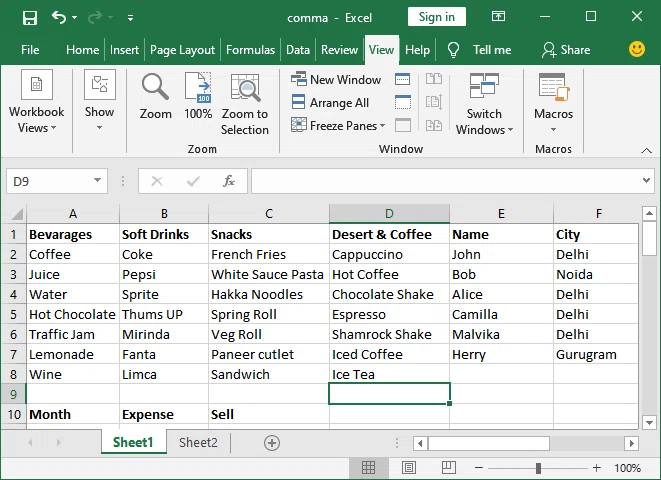The width and height of the screenshot is (661, 480).
Task: Click Reset Window Position icon
Action: coord(434,125)
